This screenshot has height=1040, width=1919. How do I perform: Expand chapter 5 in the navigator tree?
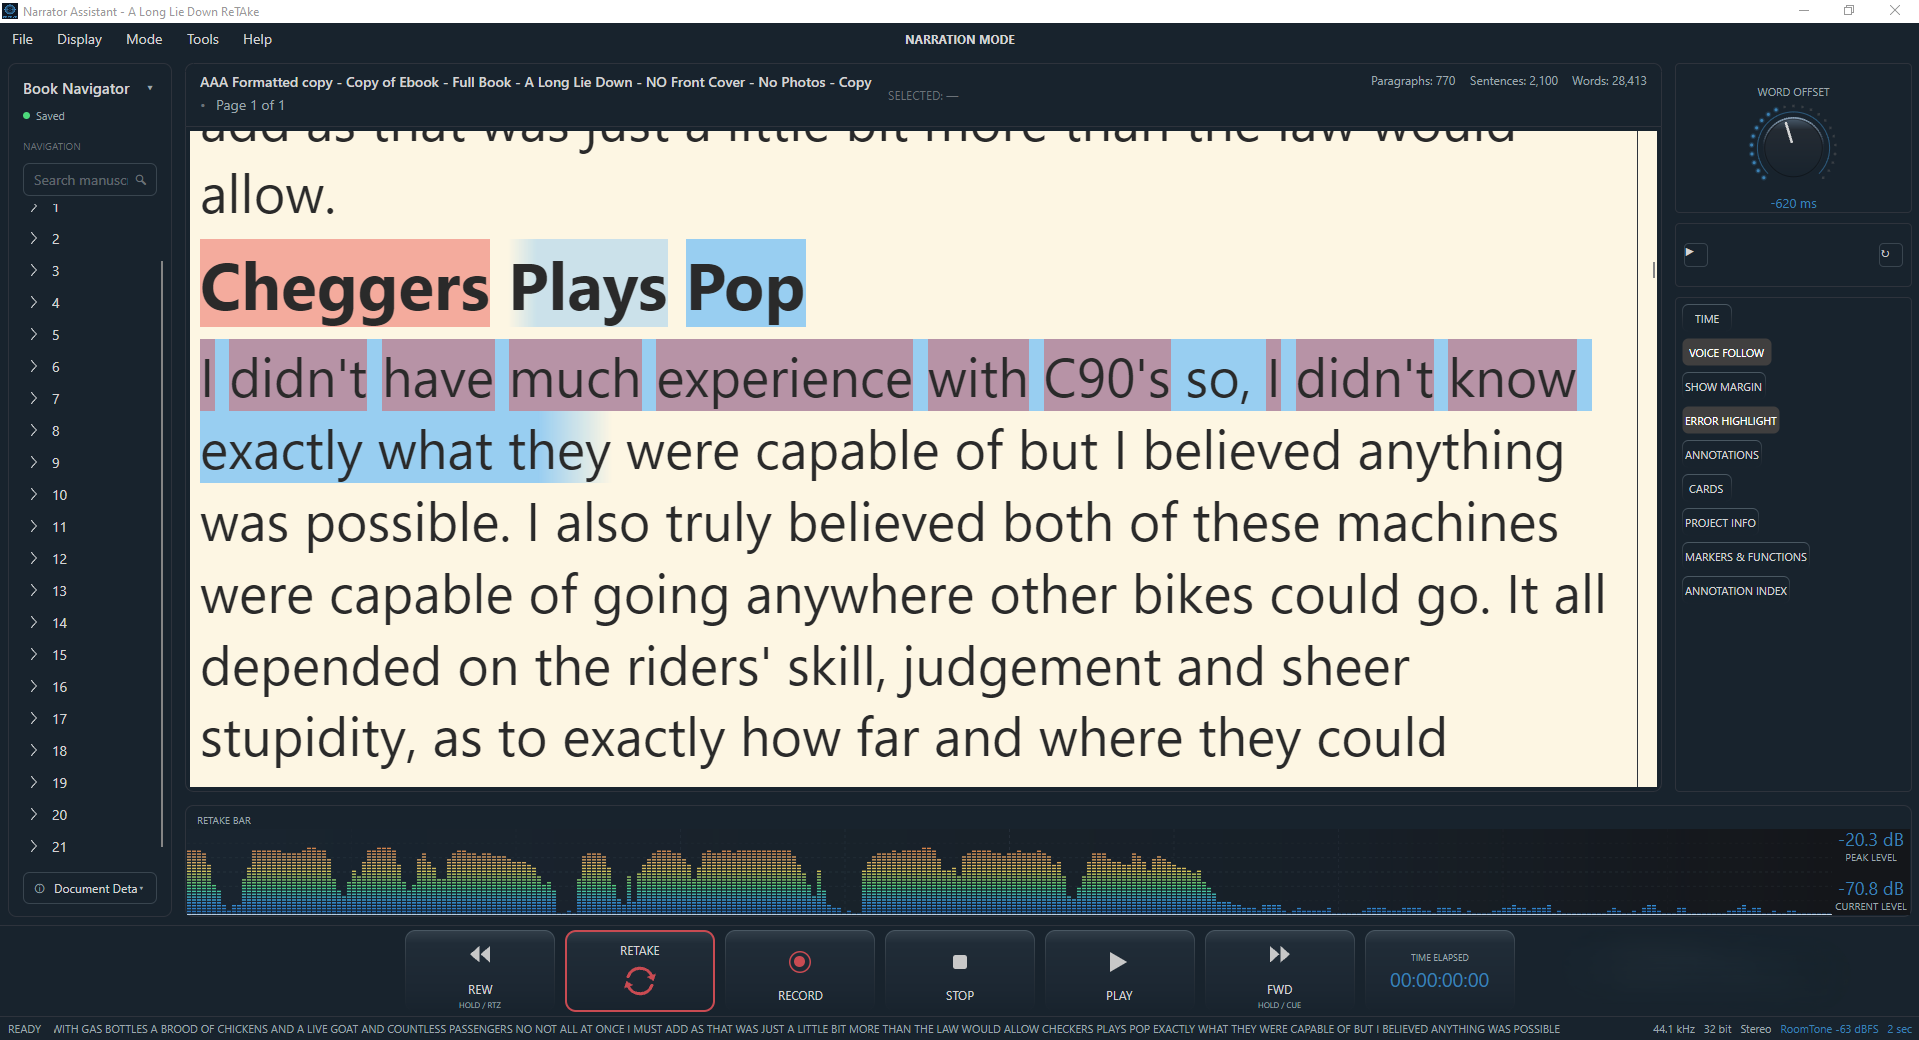(34, 335)
